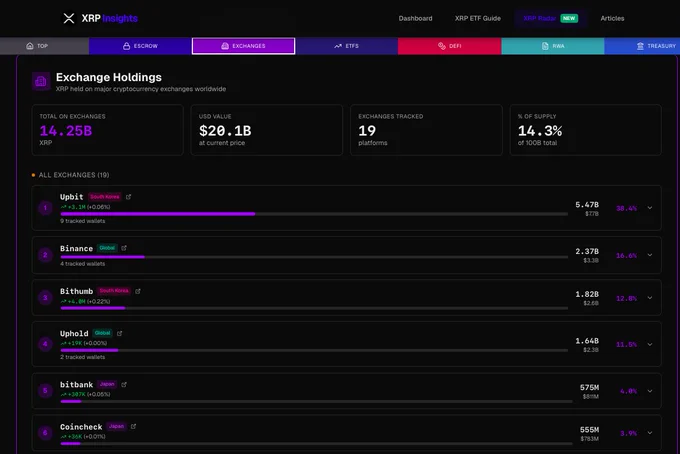Click the Bithumb holdings progress bar

(x=314, y=308)
